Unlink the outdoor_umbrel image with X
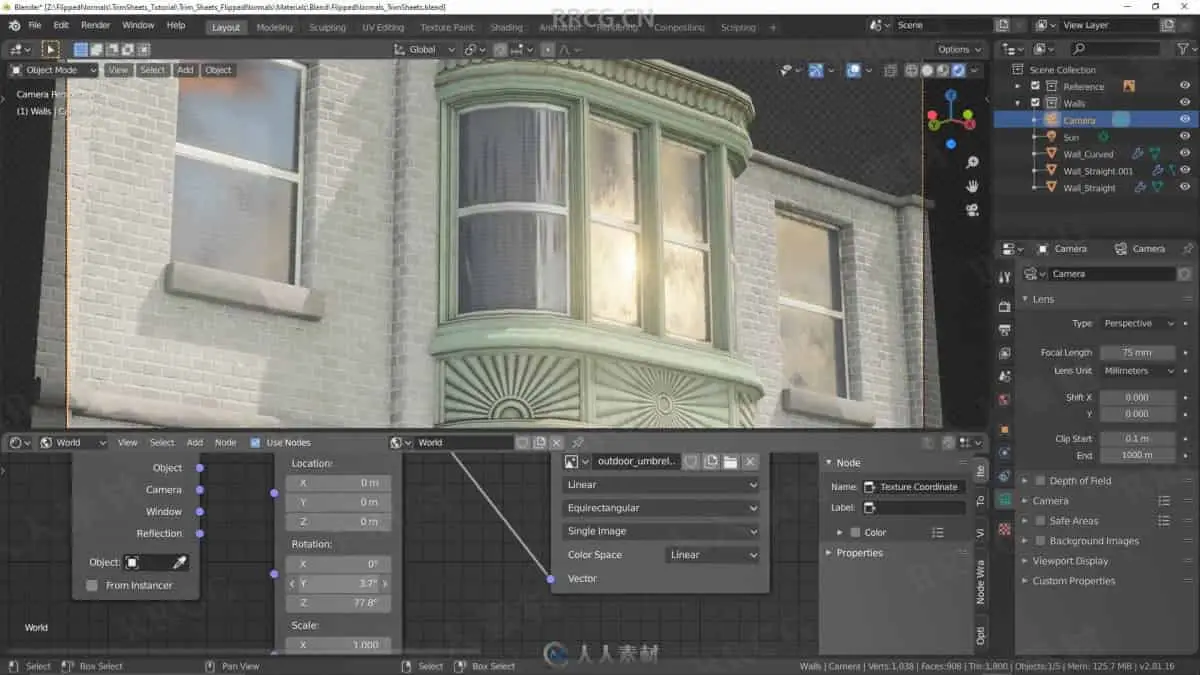This screenshot has width=1200, height=675. click(x=750, y=461)
